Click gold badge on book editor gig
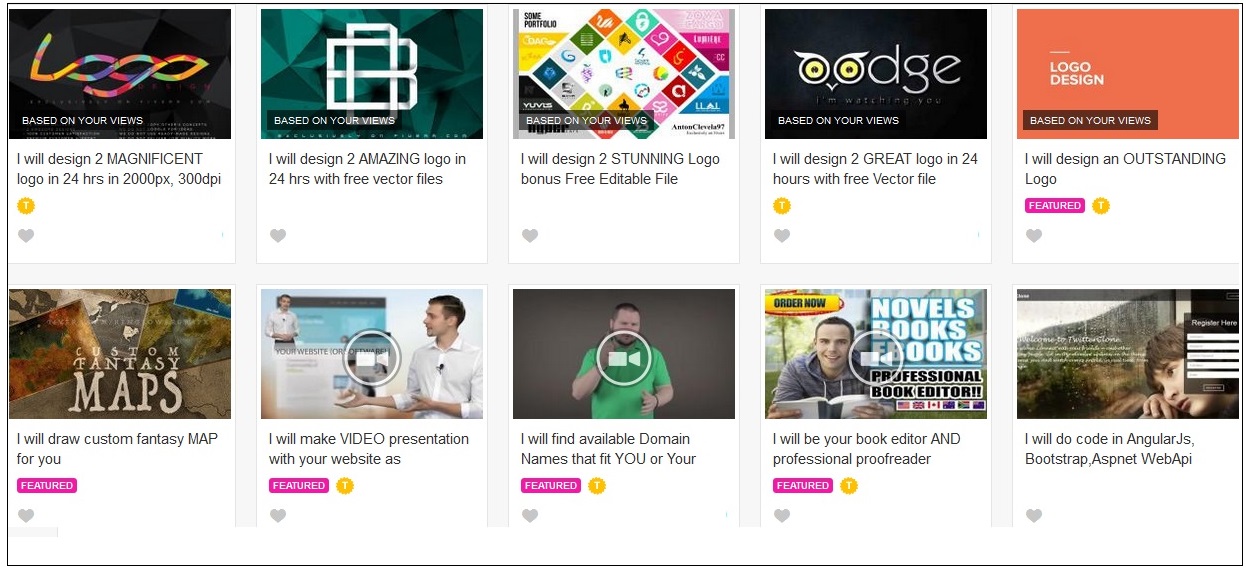 coord(848,486)
